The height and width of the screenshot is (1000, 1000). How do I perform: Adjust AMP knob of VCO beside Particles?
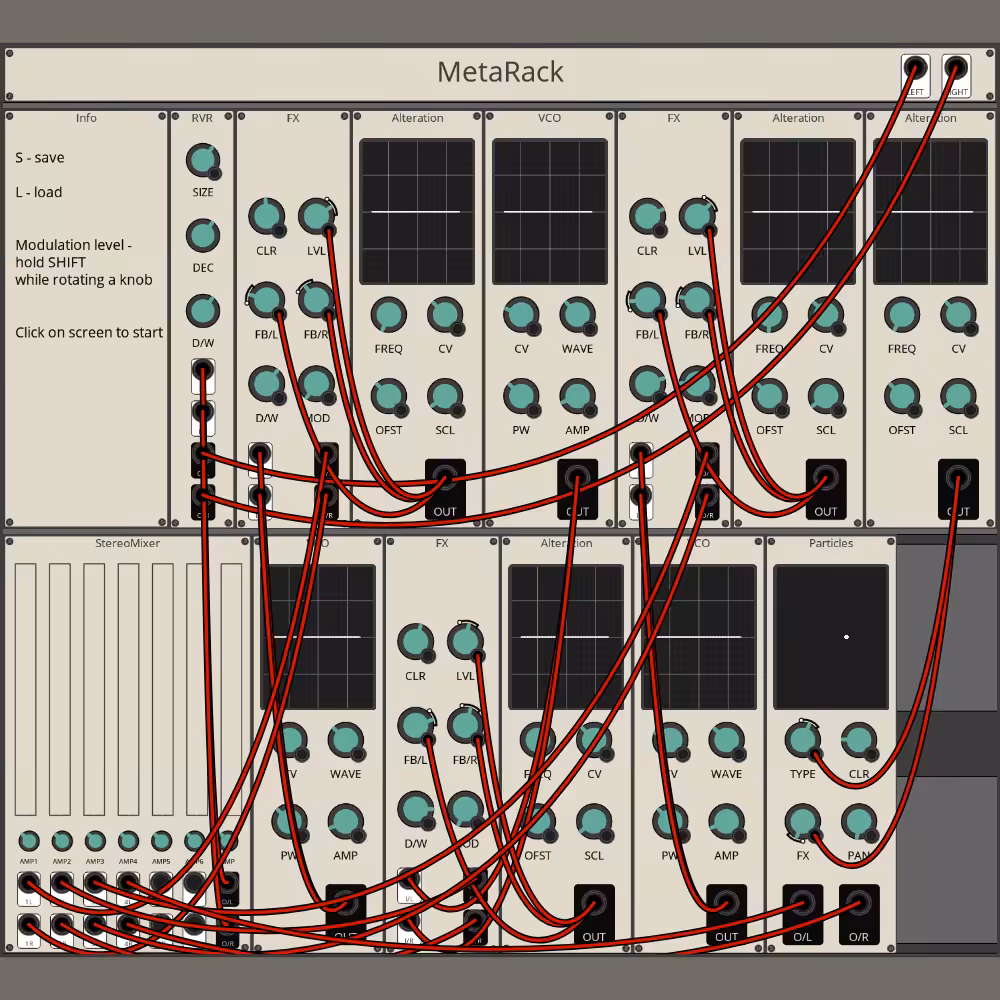click(726, 821)
